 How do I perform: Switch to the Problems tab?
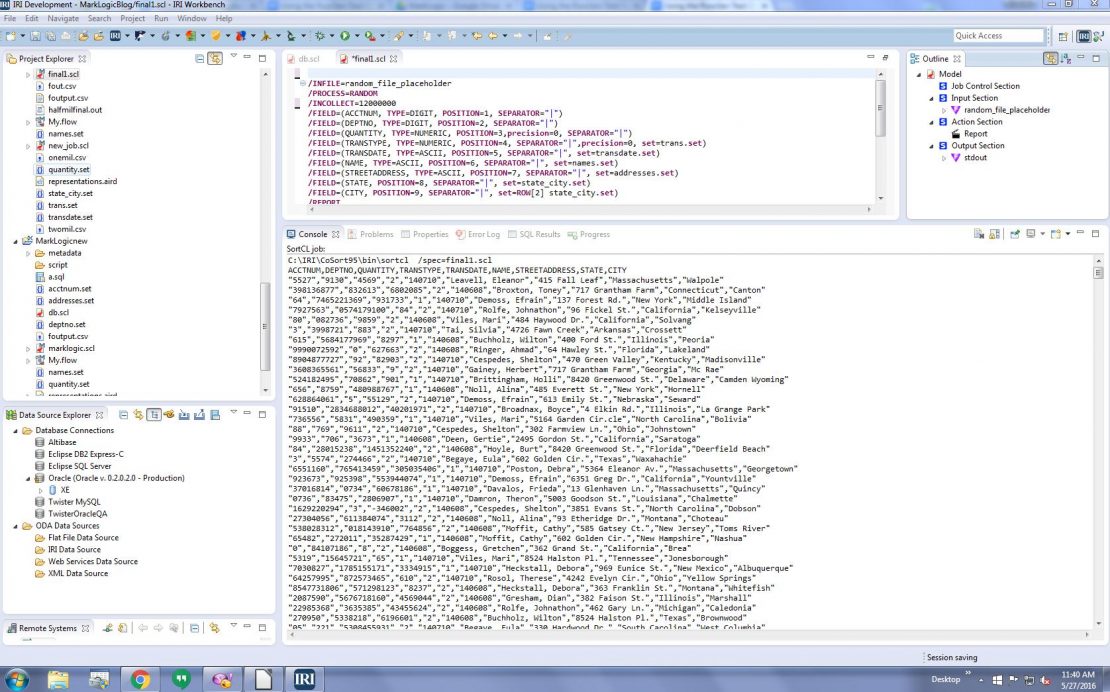(x=370, y=234)
